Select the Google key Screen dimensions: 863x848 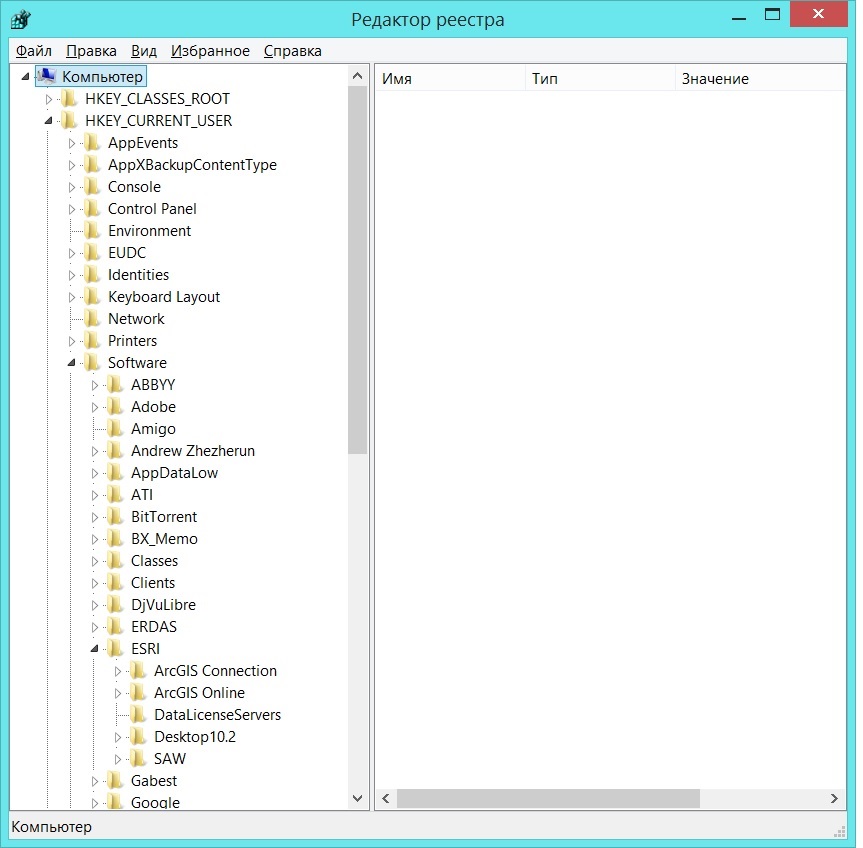(x=155, y=802)
